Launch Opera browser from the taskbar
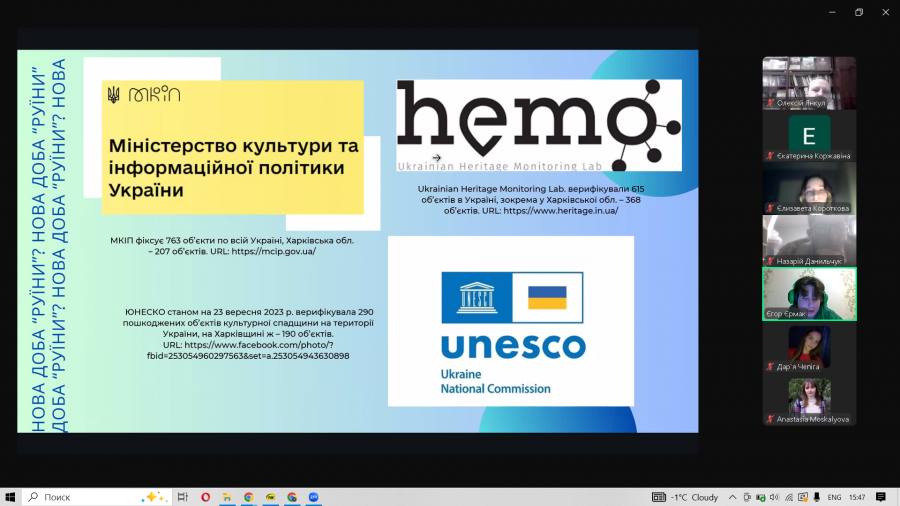 click(x=205, y=497)
